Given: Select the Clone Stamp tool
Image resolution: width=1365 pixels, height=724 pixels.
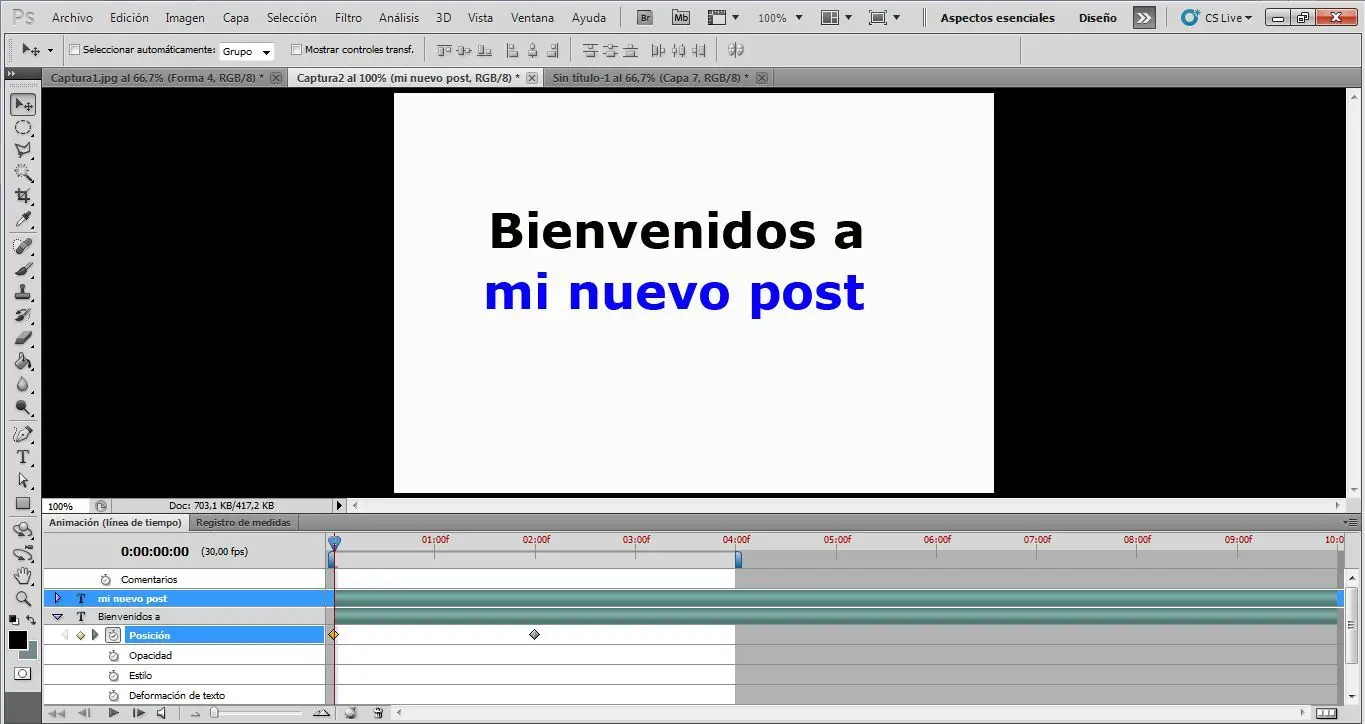Looking at the screenshot, I should pyautogui.click(x=23, y=293).
